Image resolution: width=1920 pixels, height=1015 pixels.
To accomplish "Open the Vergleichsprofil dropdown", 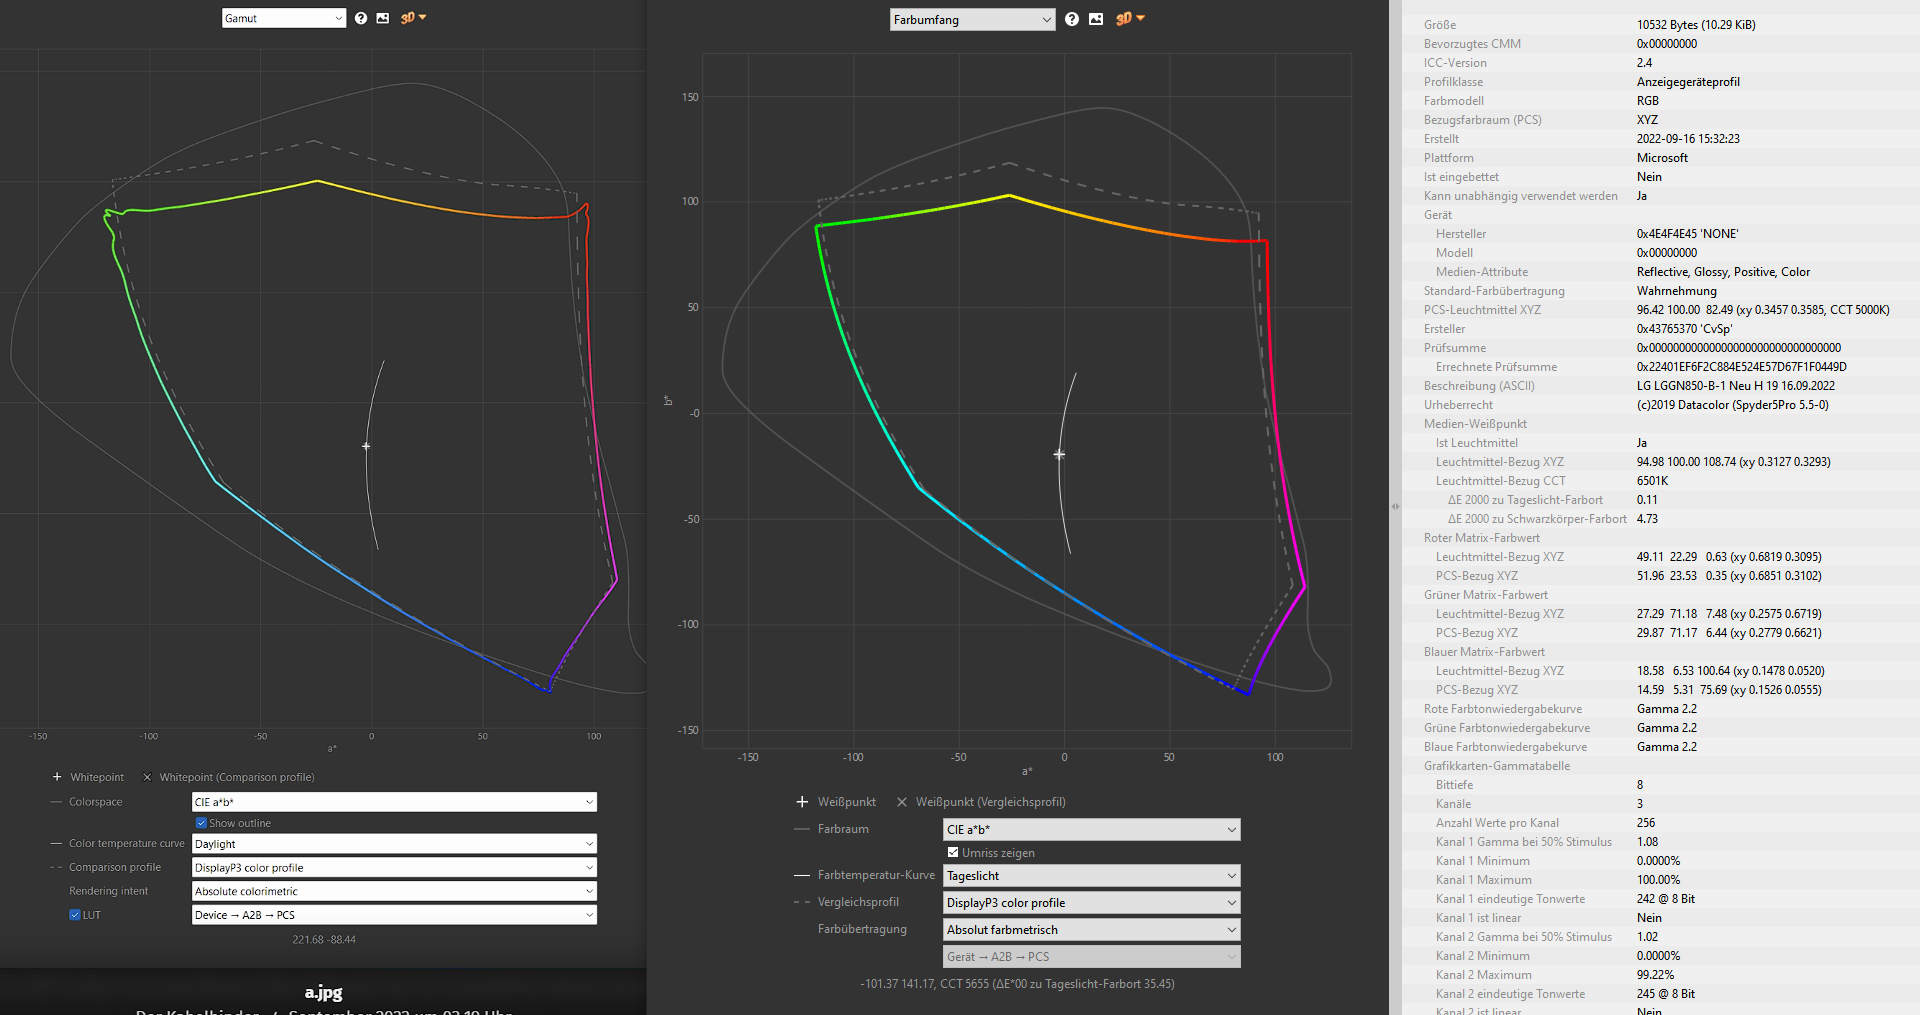I will [1091, 903].
